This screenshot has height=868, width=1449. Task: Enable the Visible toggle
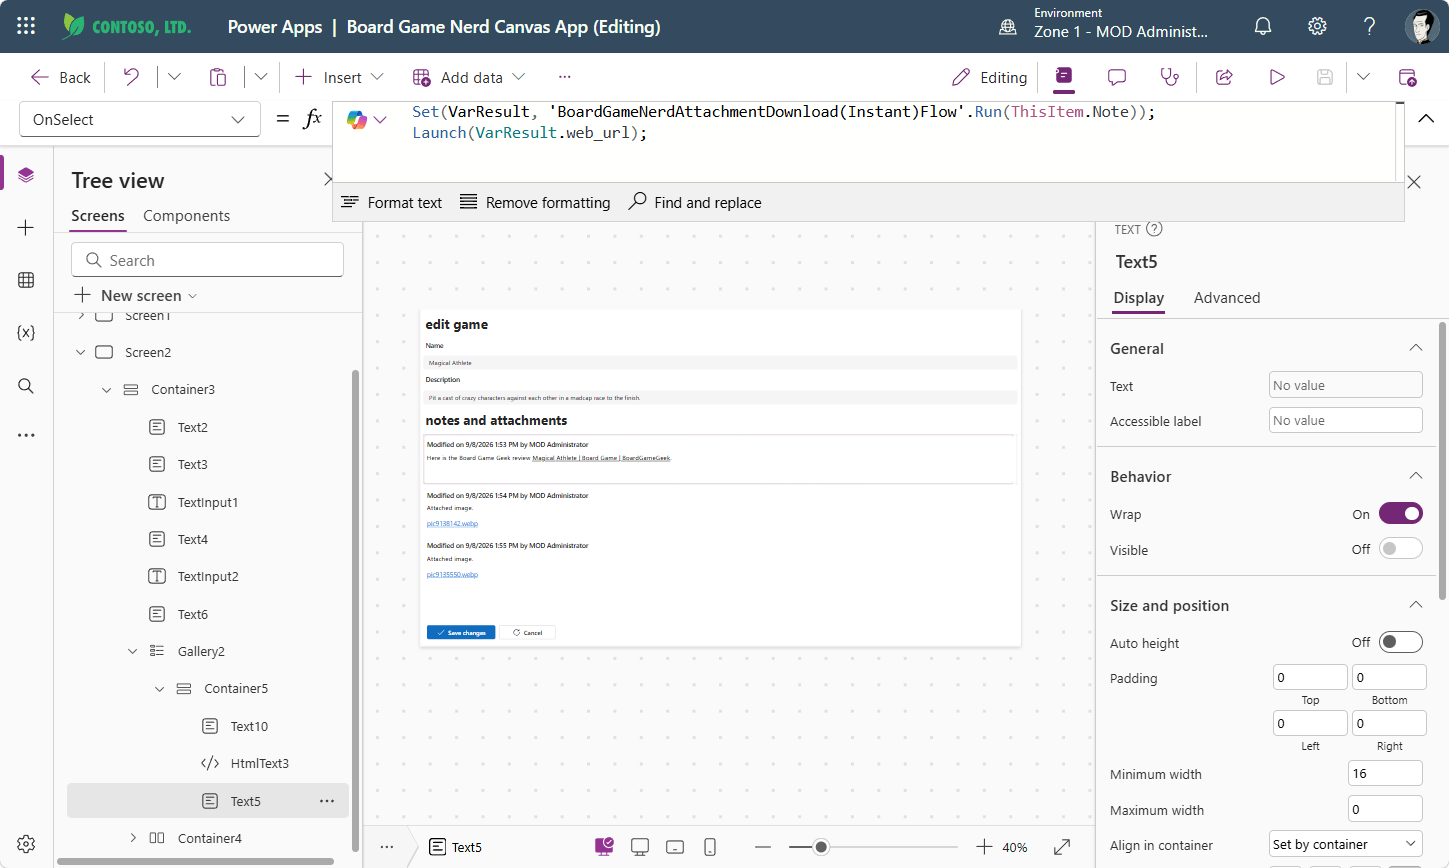coord(1400,548)
